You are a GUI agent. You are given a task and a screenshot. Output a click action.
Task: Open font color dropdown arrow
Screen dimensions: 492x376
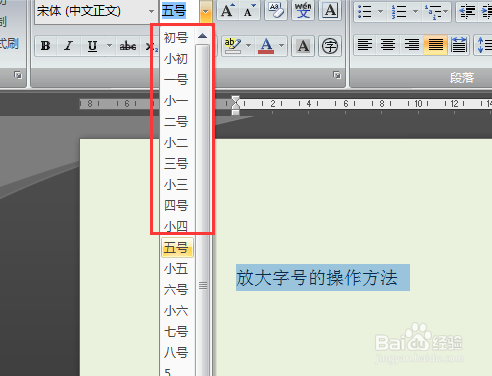tap(282, 46)
